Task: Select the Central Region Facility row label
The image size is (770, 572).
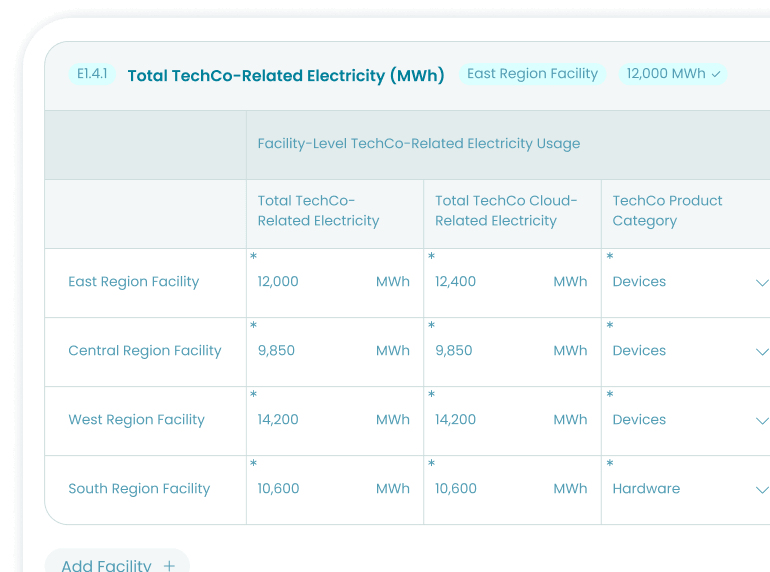Action: [x=145, y=351]
